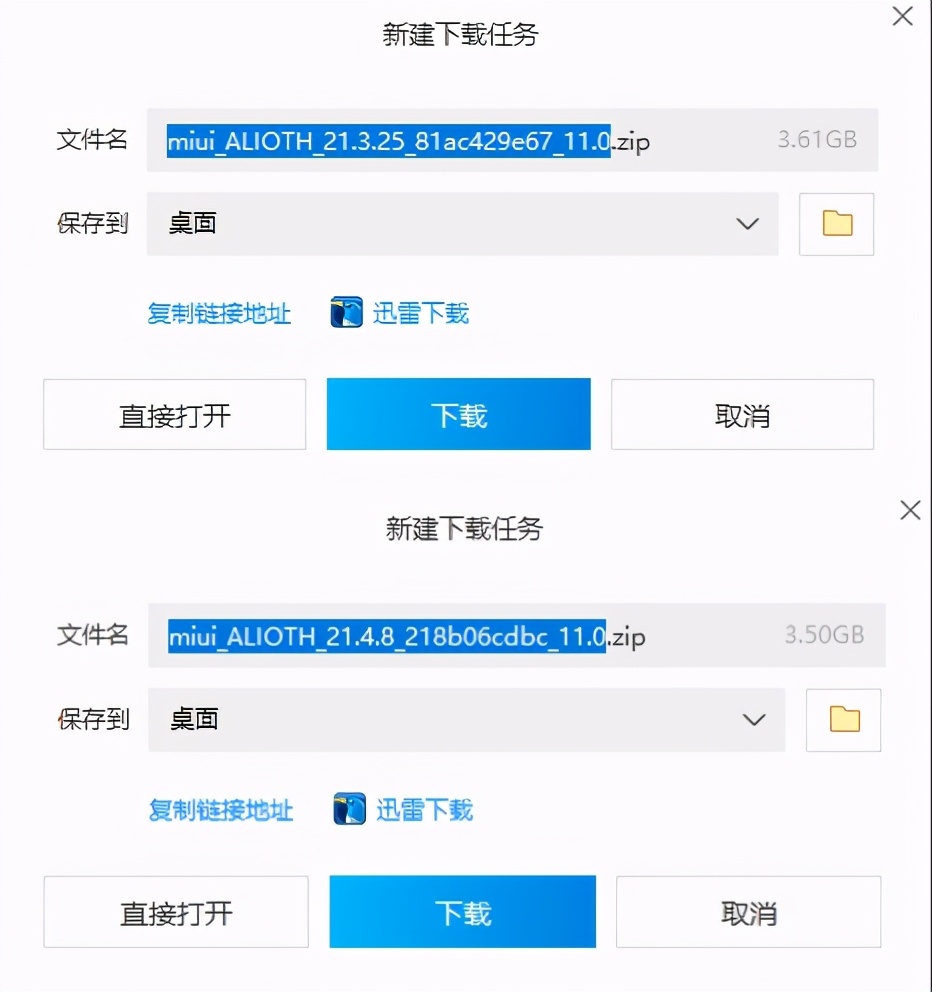Click 复制链接地址 link in upper dialog
Image resolution: width=932 pixels, height=992 pixels.
(219, 313)
